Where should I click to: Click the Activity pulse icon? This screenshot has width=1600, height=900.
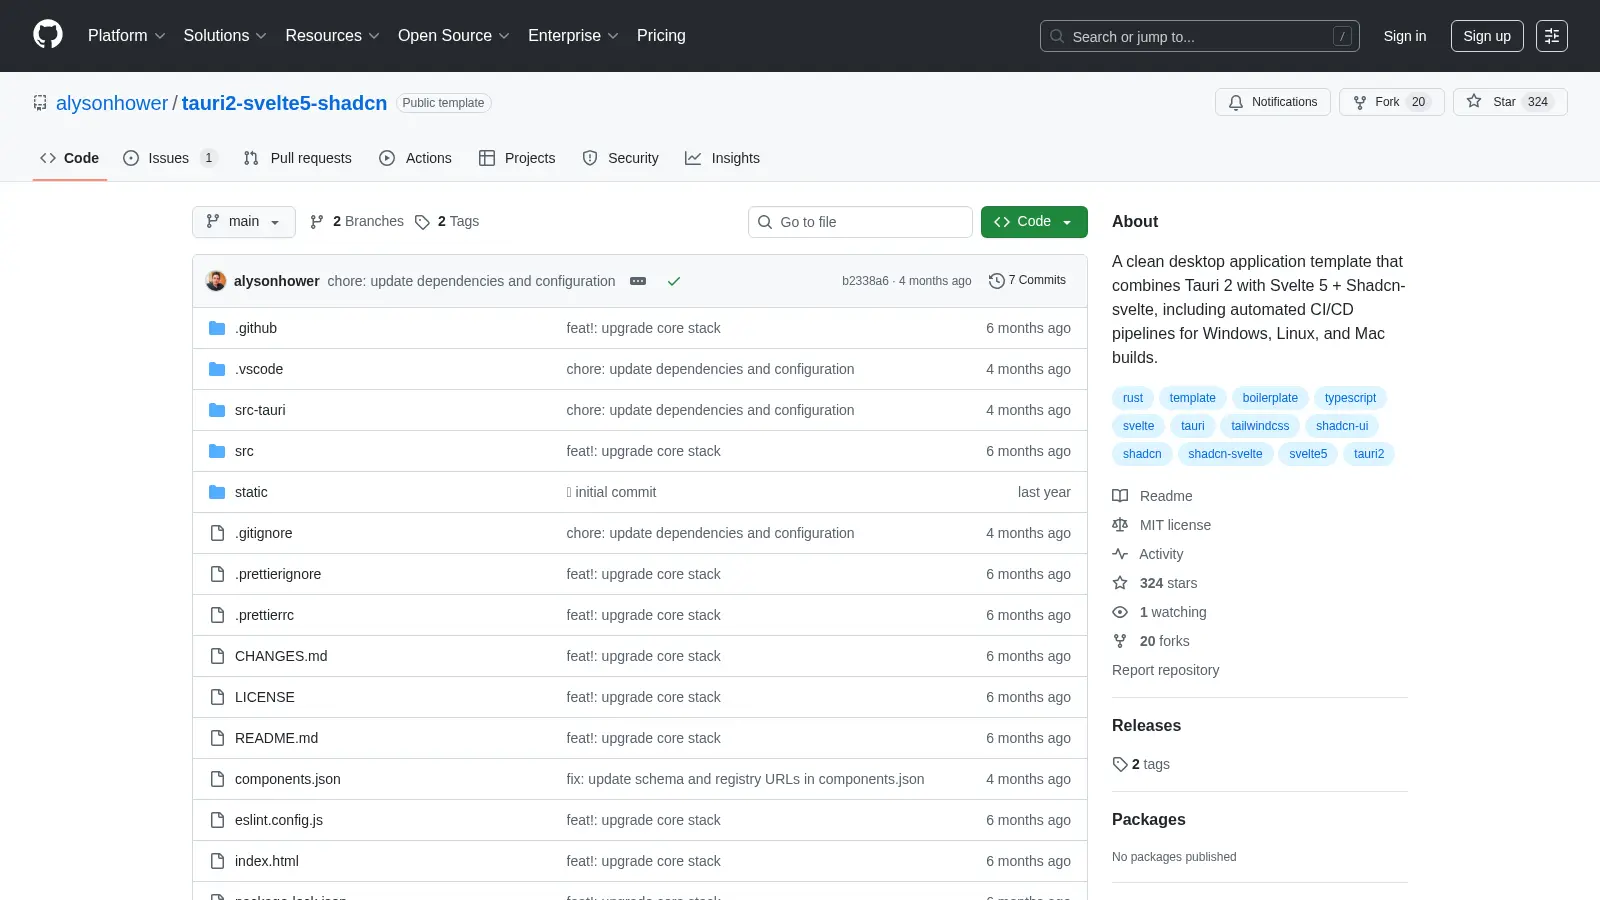pos(1120,554)
